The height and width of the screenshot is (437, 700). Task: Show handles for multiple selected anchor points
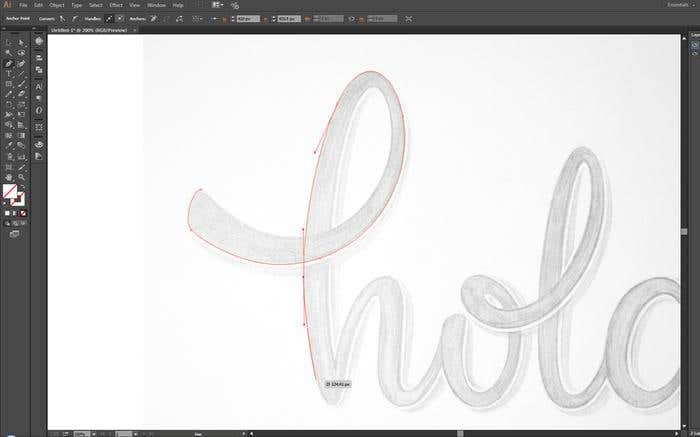(108, 19)
